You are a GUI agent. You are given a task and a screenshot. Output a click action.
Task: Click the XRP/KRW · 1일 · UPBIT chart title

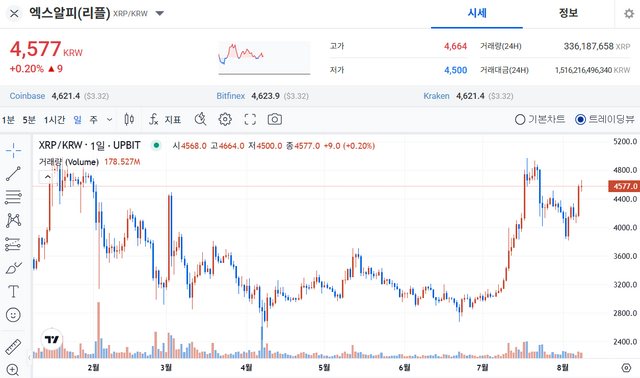(x=89, y=145)
